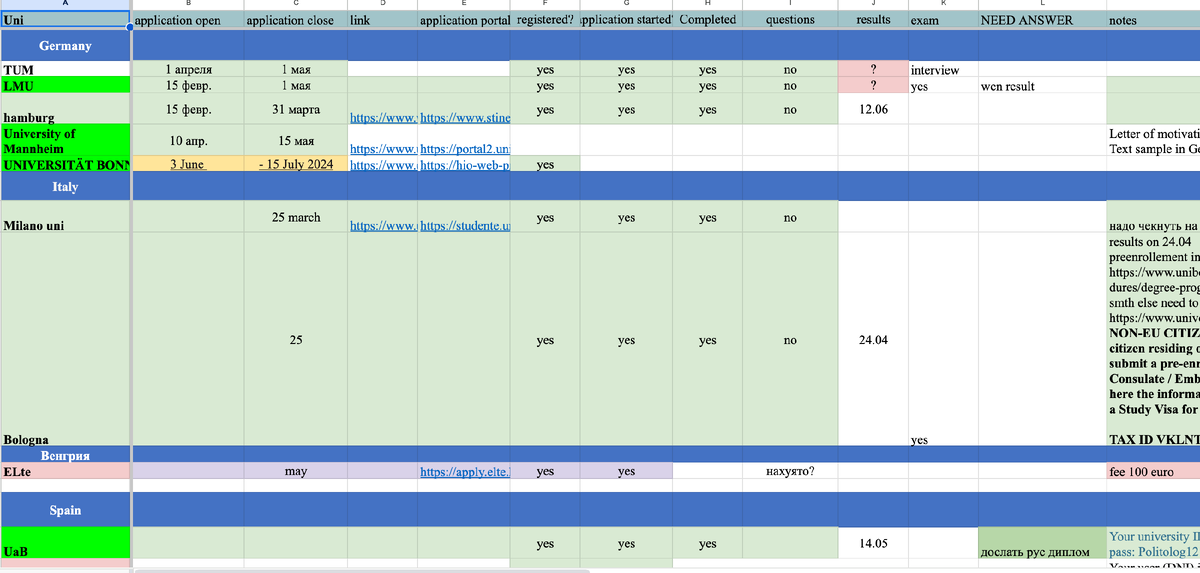This screenshot has height=573, width=1200.
Task: Select Milano's 'no' questions cell
Action: [x=790, y=218]
